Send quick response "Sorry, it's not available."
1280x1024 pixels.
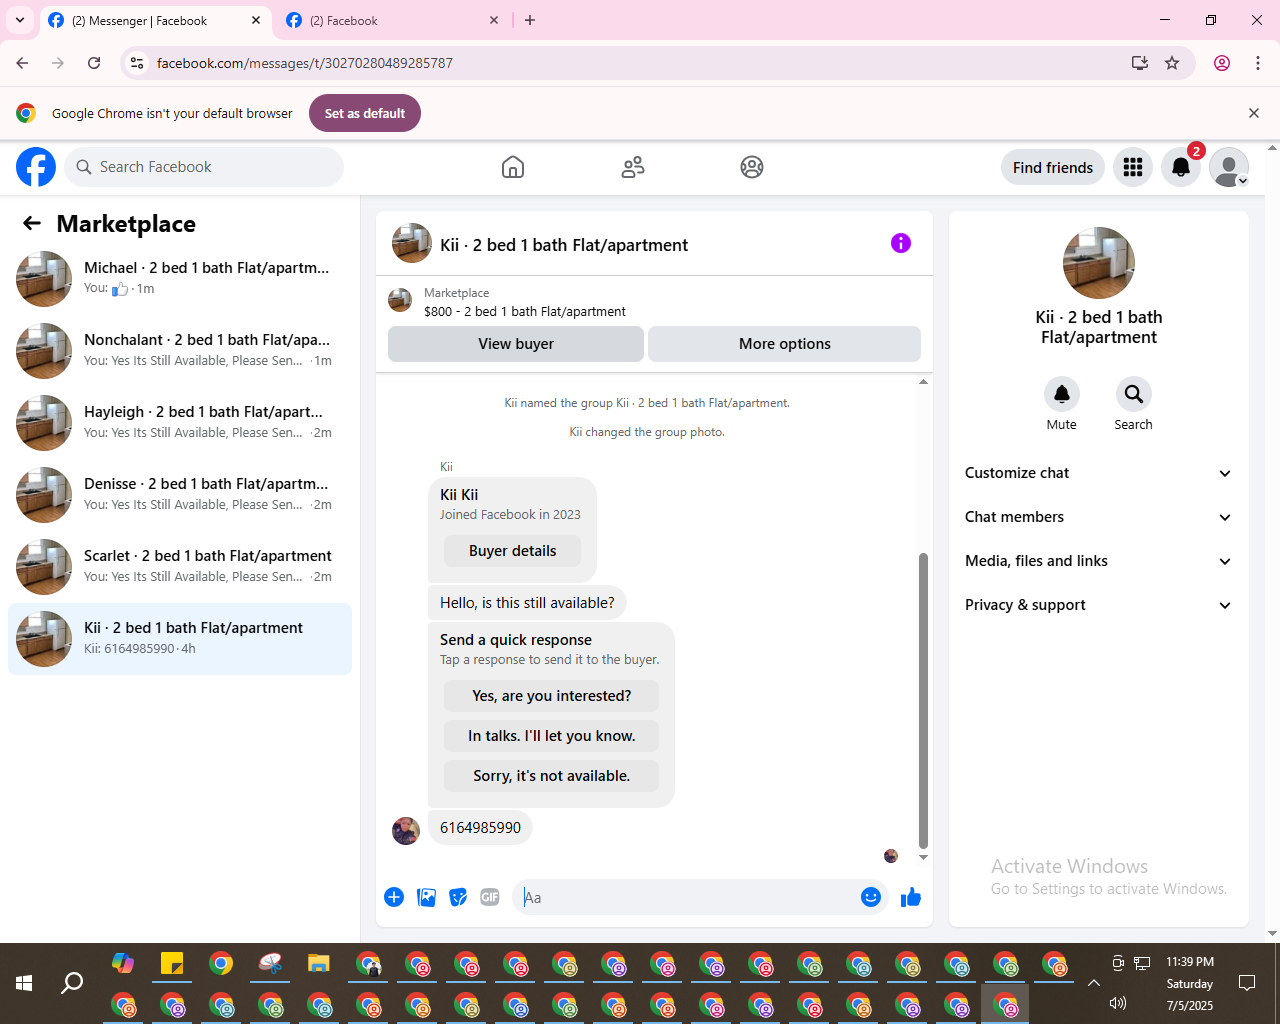pyautogui.click(x=552, y=776)
